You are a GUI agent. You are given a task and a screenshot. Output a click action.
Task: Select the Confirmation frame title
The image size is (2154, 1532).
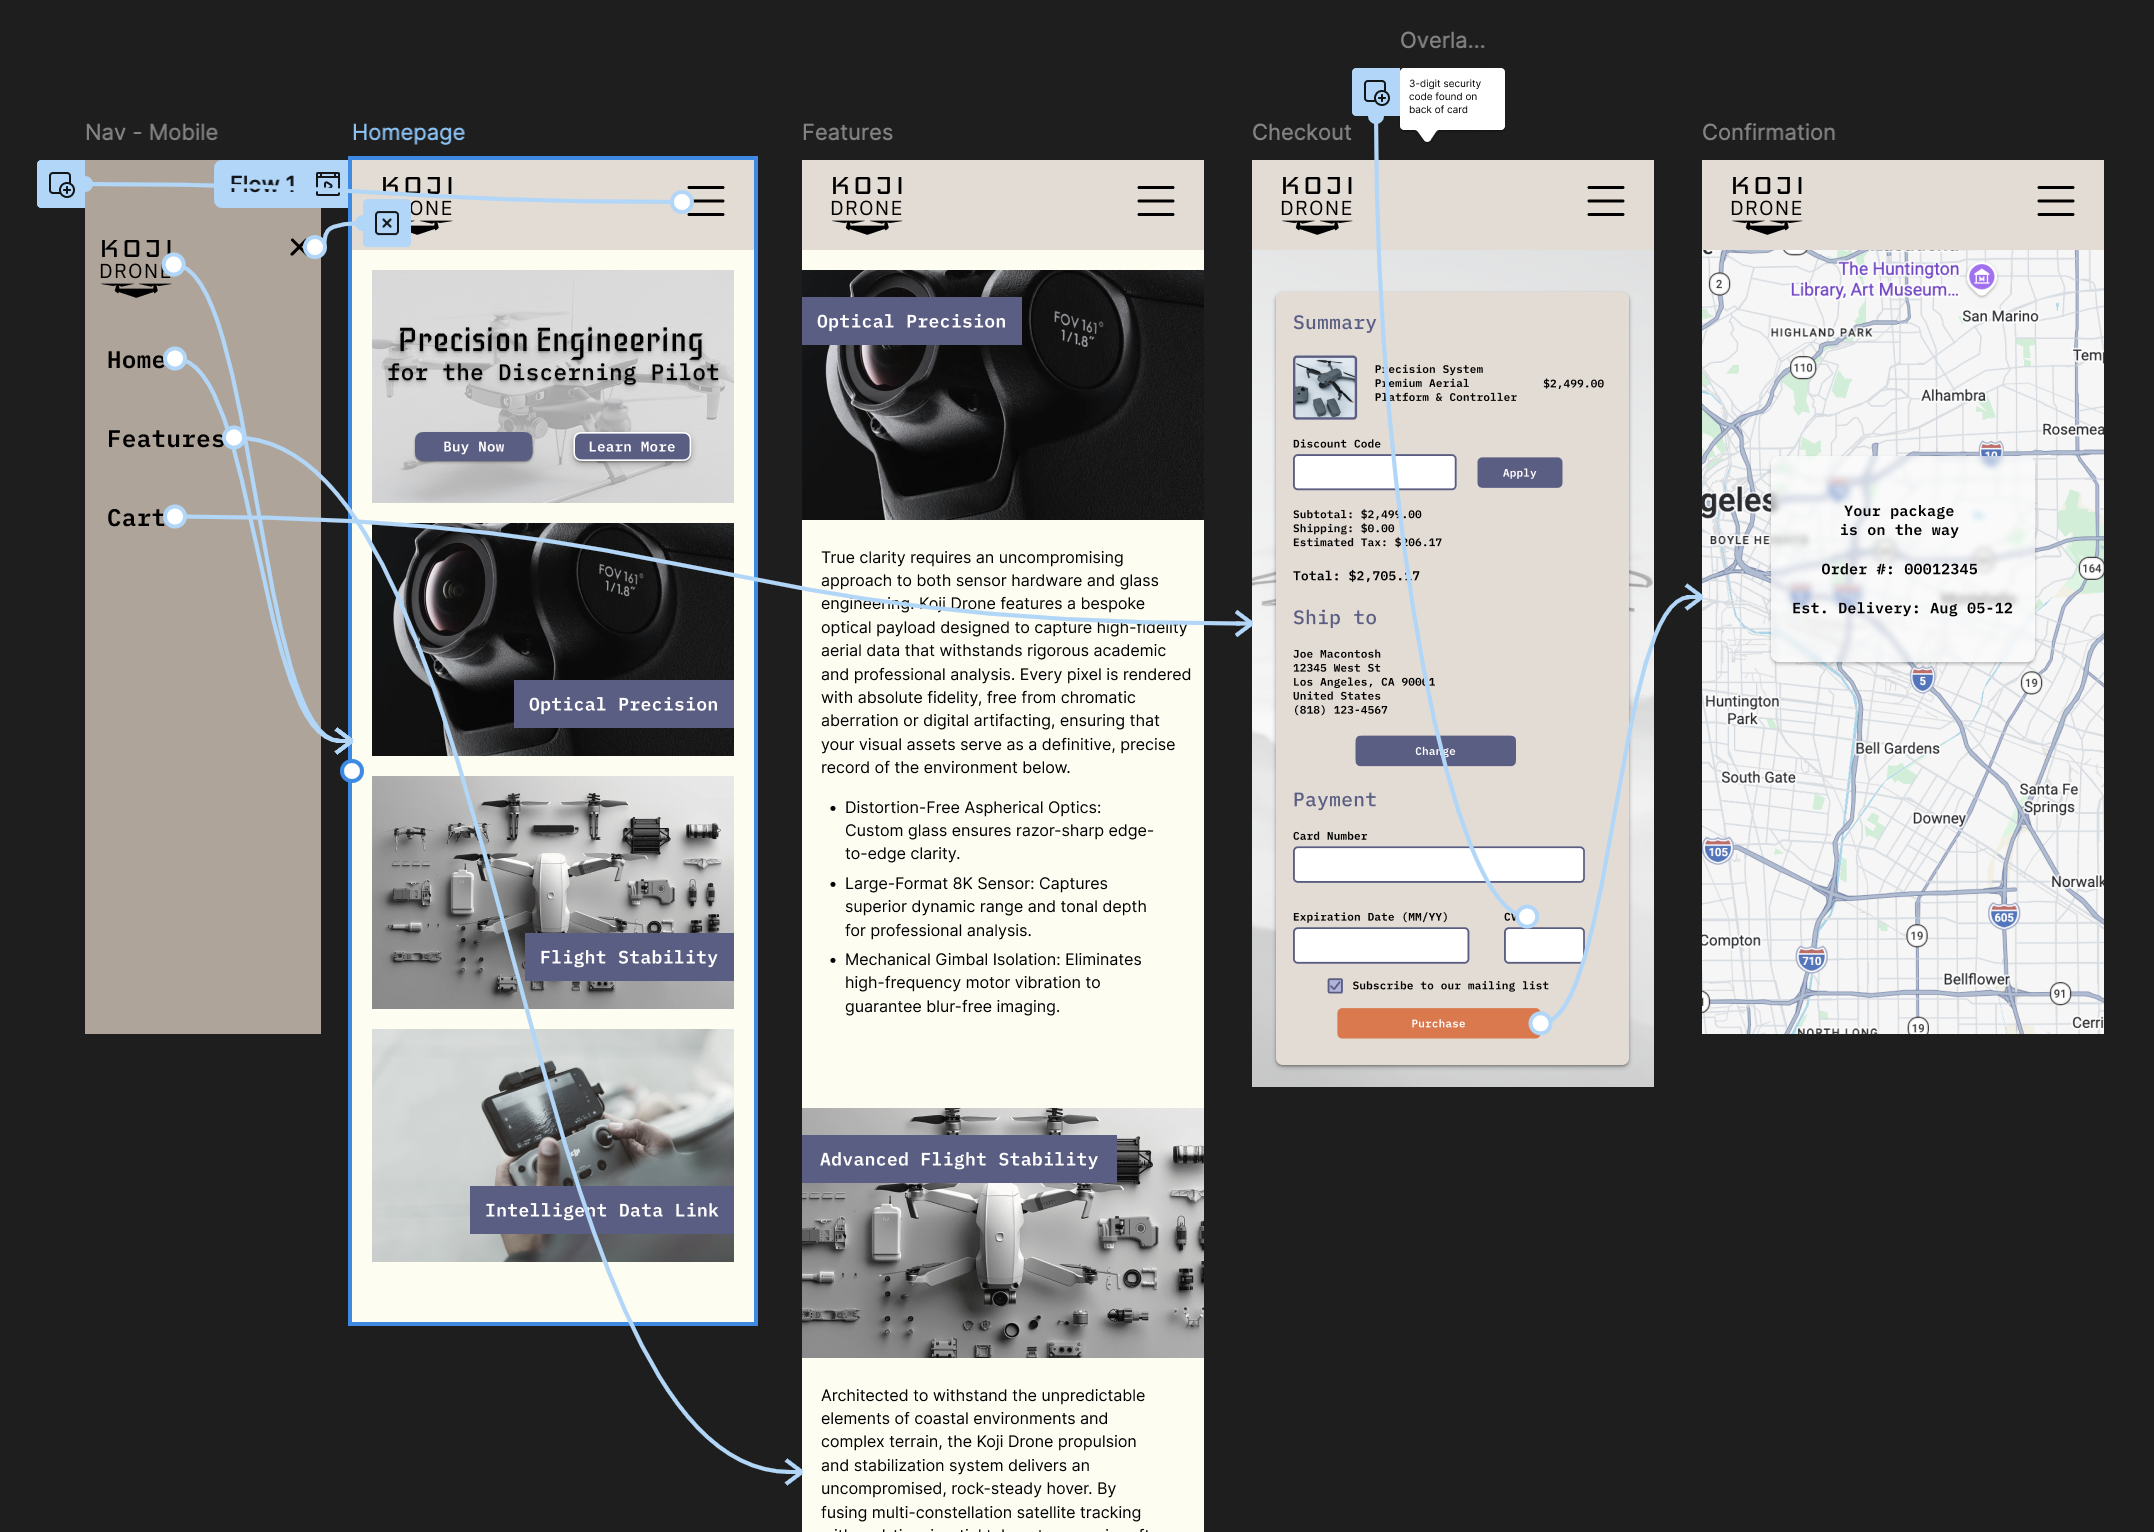click(x=1768, y=132)
